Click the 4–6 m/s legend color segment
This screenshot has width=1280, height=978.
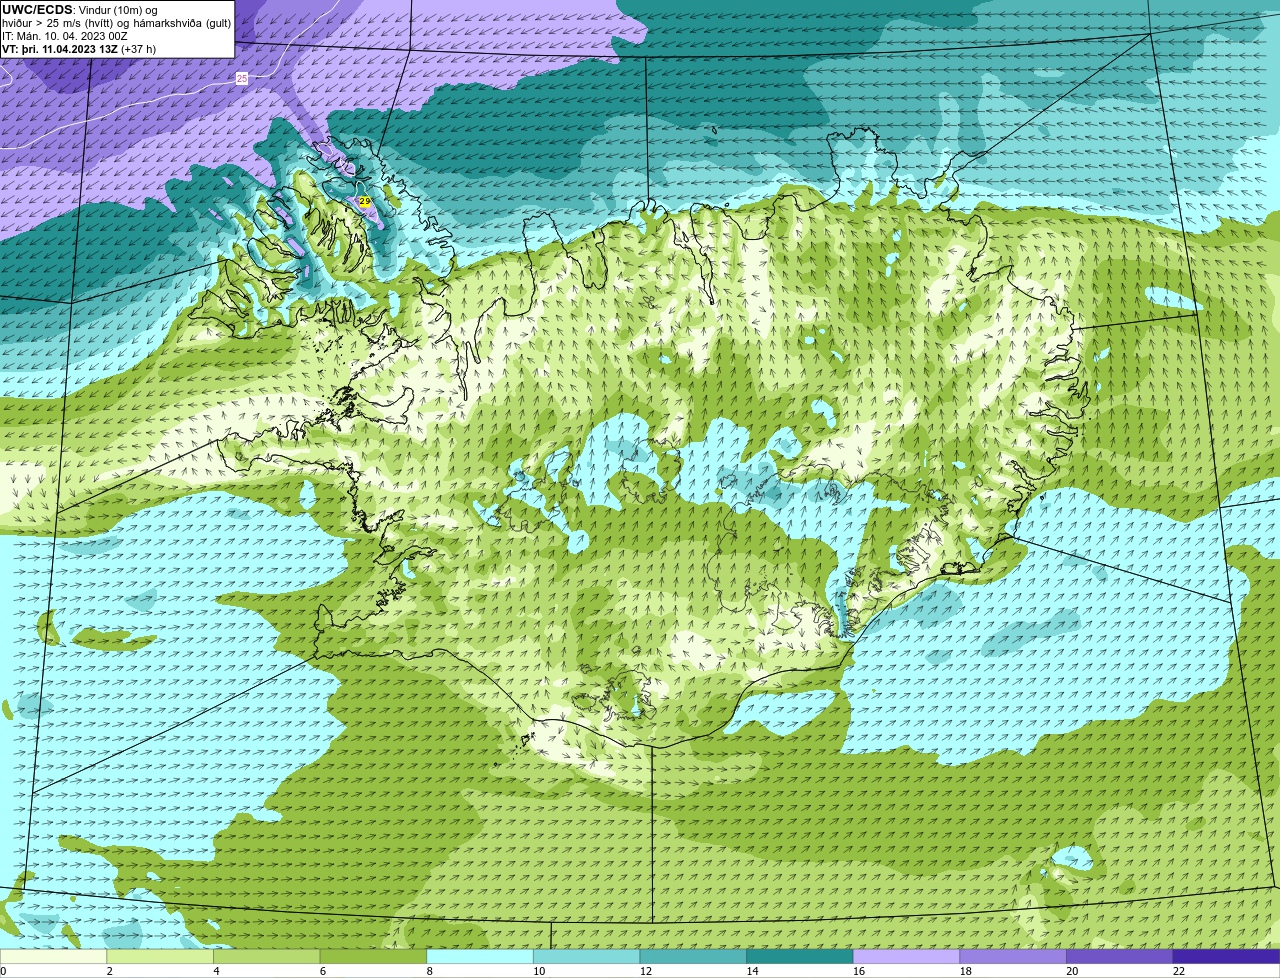coord(267,956)
